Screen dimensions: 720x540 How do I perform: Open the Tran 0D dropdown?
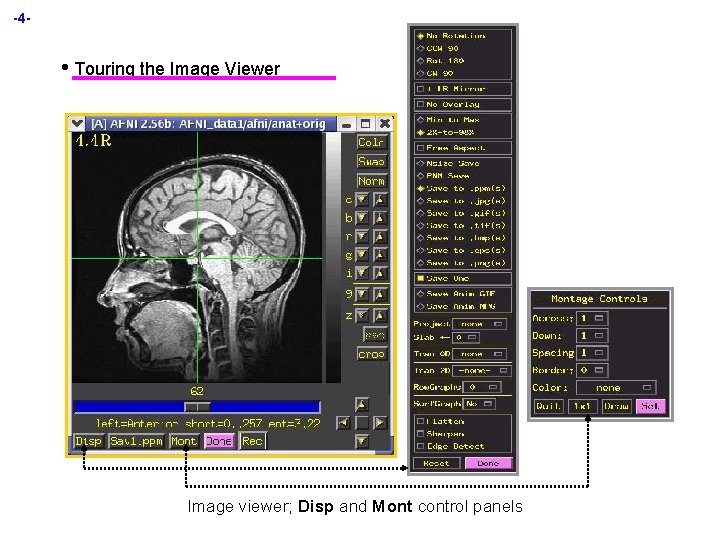point(479,354)
